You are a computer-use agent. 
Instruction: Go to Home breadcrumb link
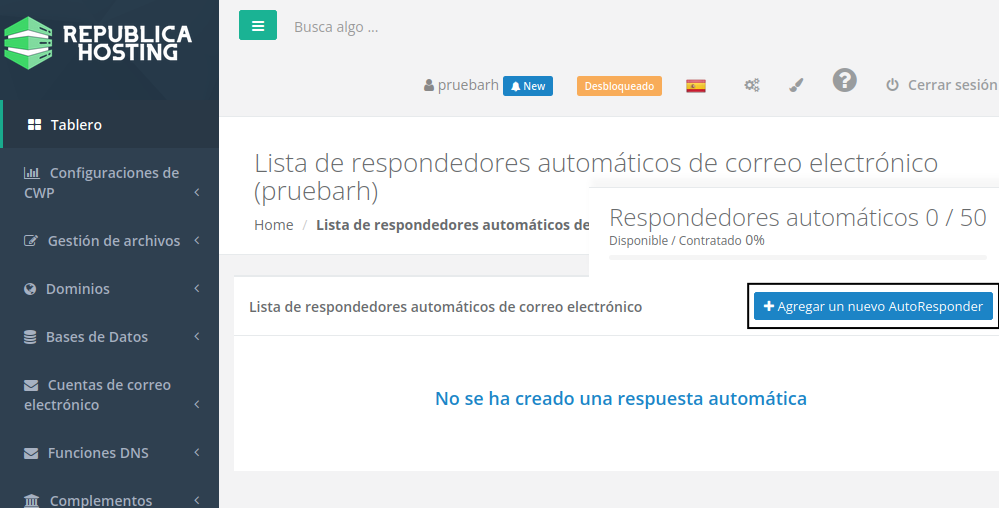point(273,225)
